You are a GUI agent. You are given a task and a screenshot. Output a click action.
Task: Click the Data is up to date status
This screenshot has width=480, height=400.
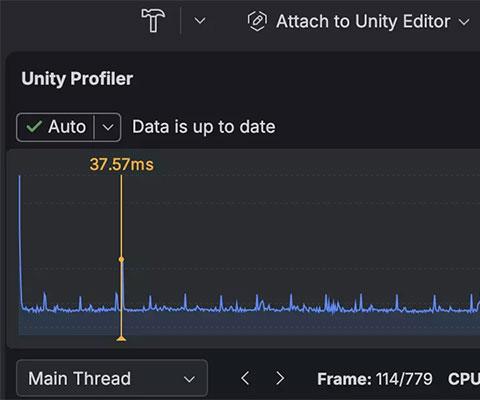[204, 127]
